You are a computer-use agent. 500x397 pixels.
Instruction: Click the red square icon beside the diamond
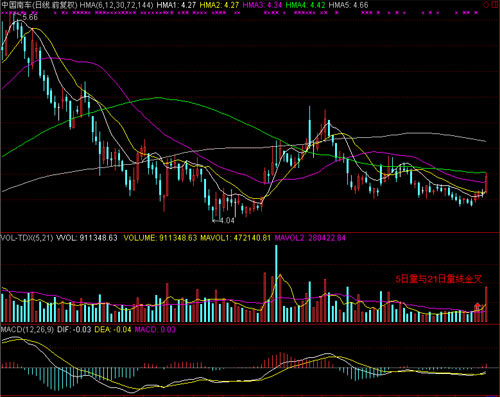coord(495,5)
